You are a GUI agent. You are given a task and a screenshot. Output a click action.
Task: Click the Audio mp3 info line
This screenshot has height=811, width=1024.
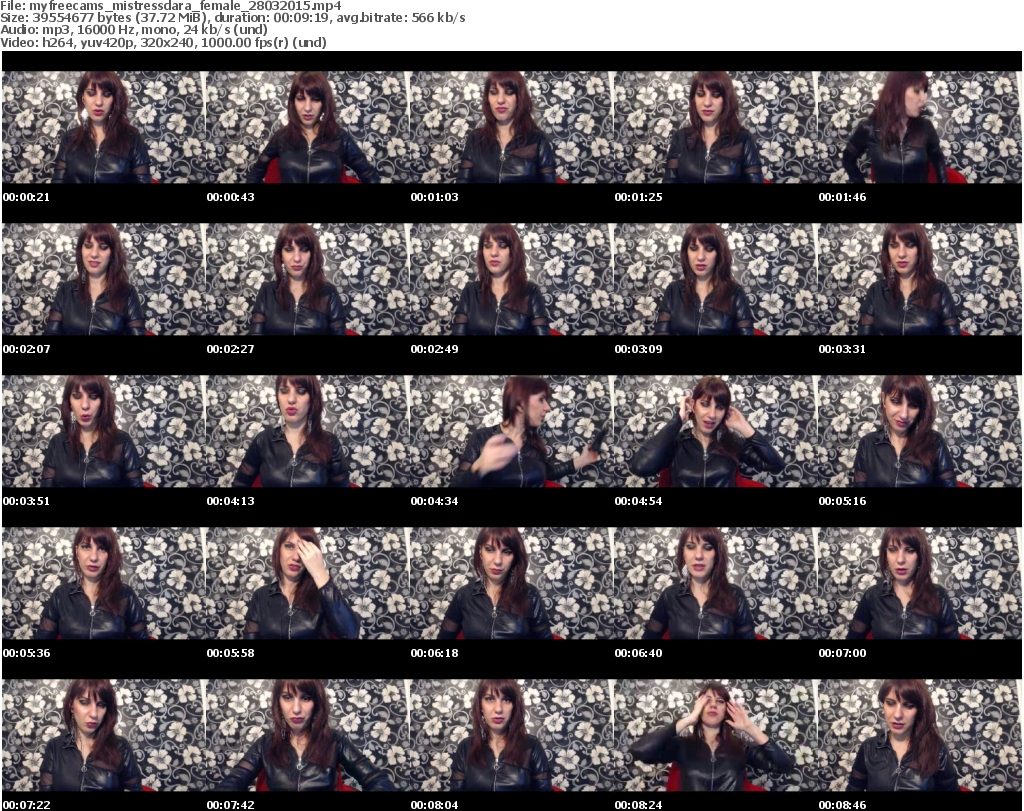point(134,29)
